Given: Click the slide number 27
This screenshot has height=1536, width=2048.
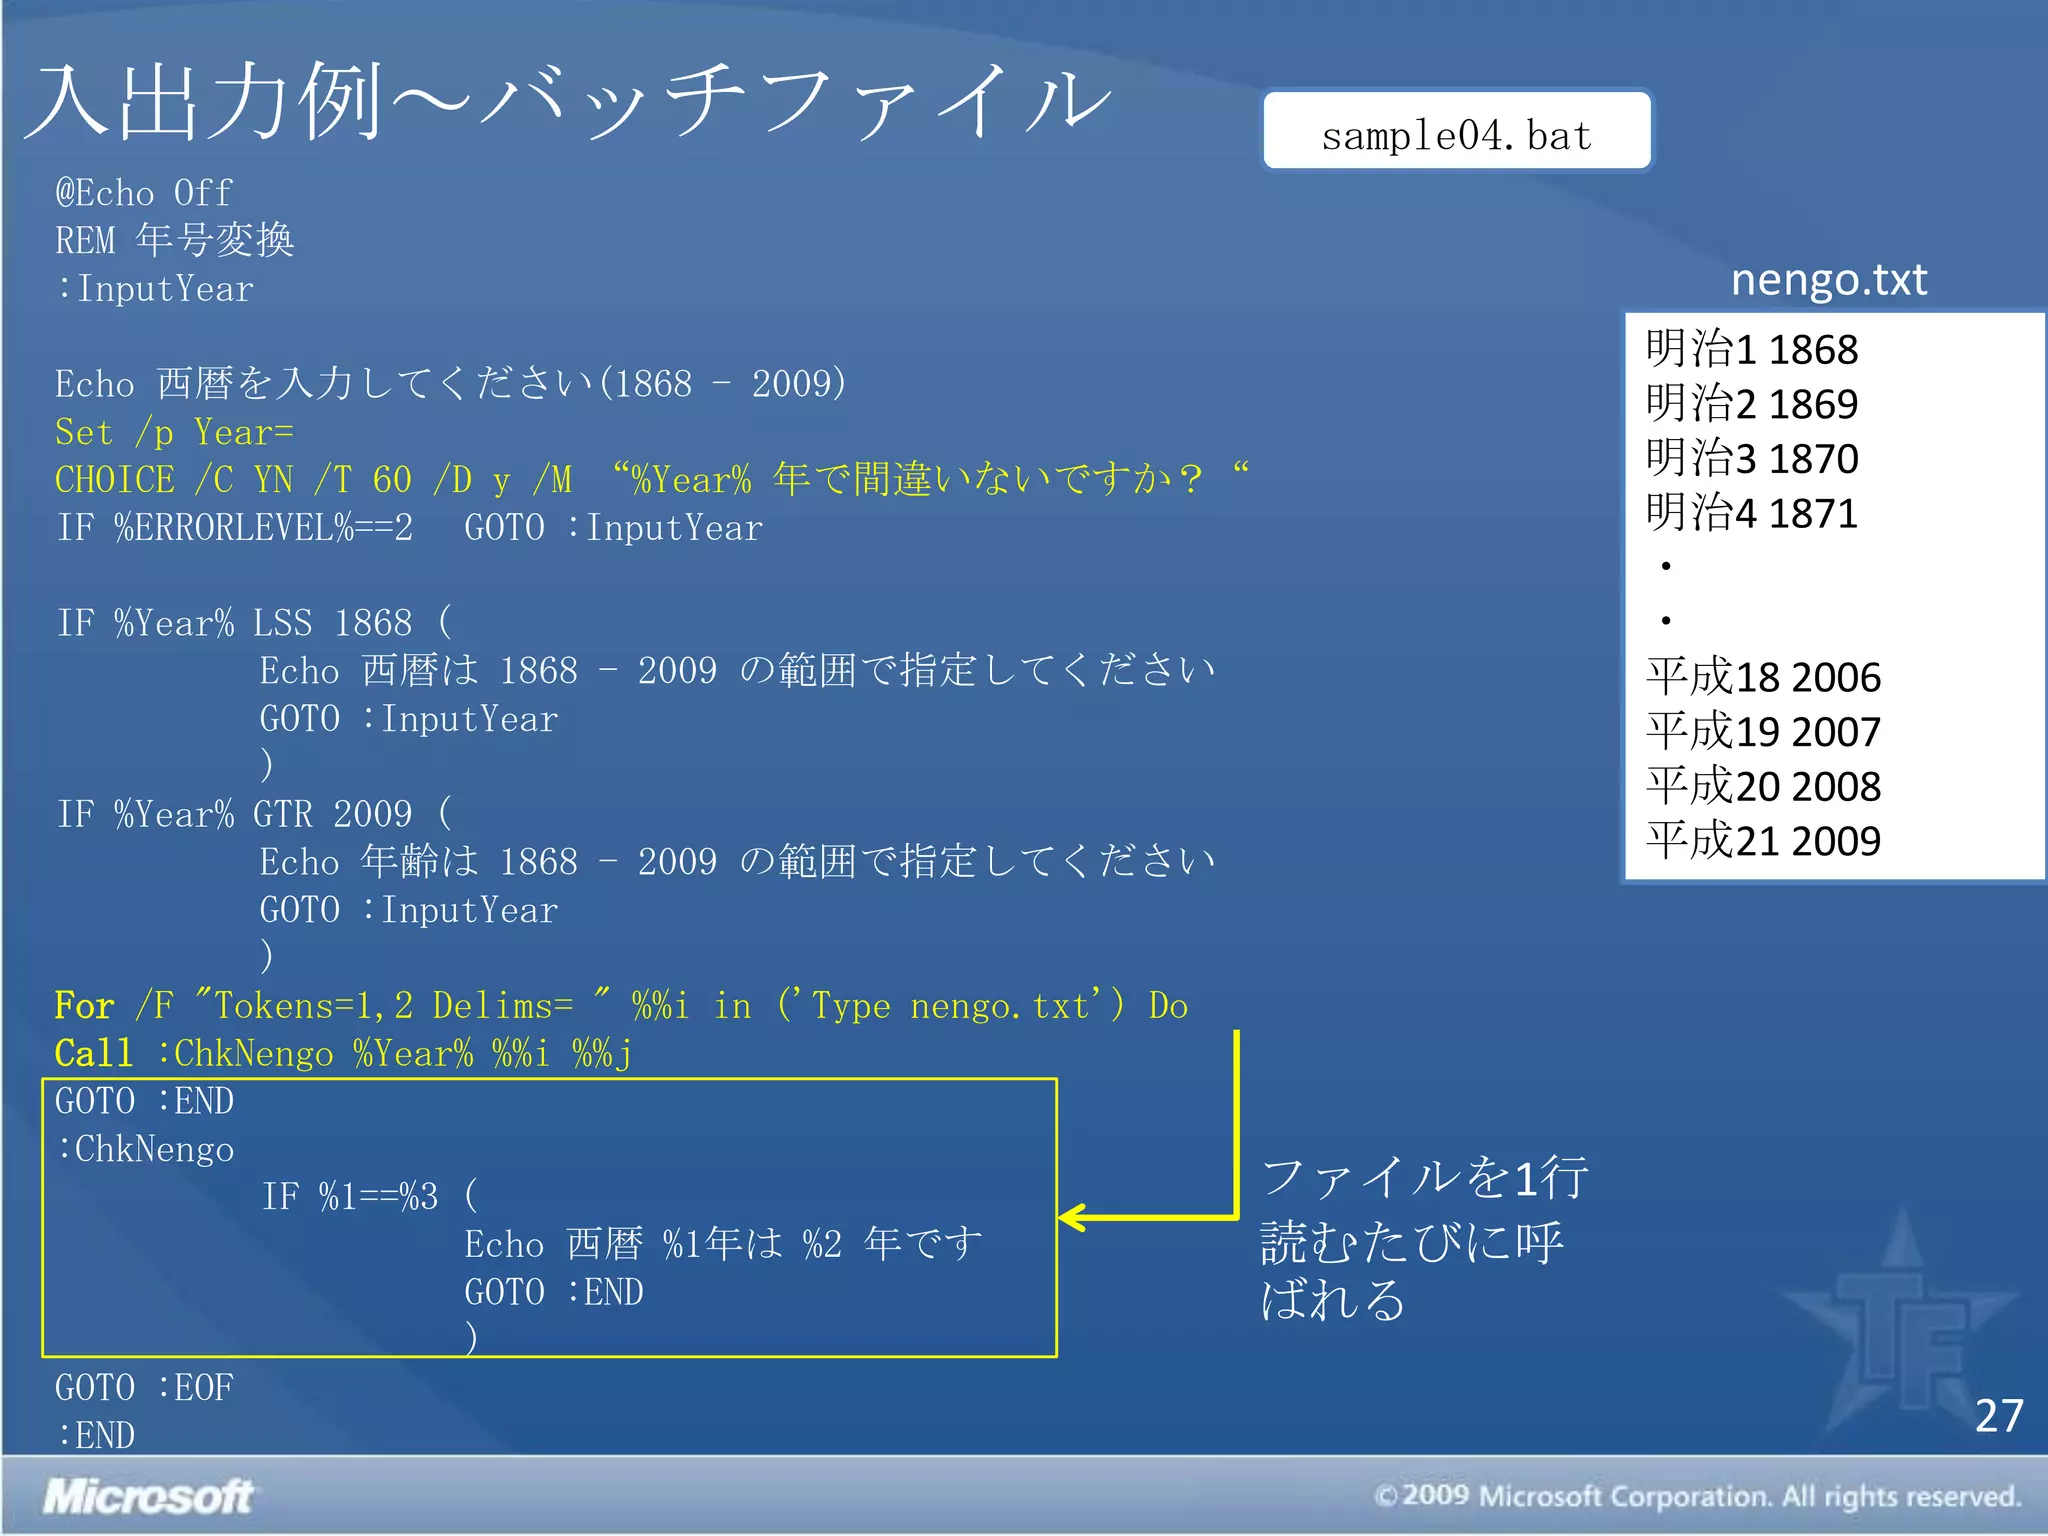Looking at the screenshot, I should [x=1999, y=1416].
